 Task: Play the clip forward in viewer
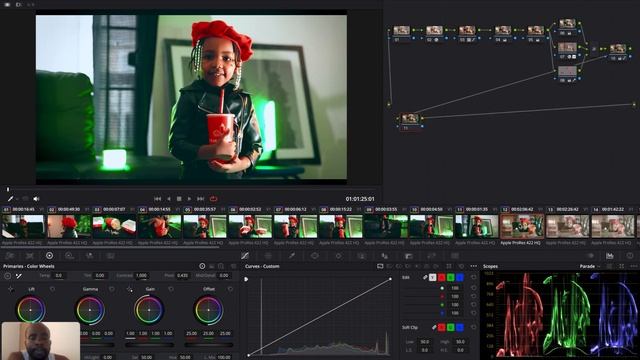click(189, 199)
